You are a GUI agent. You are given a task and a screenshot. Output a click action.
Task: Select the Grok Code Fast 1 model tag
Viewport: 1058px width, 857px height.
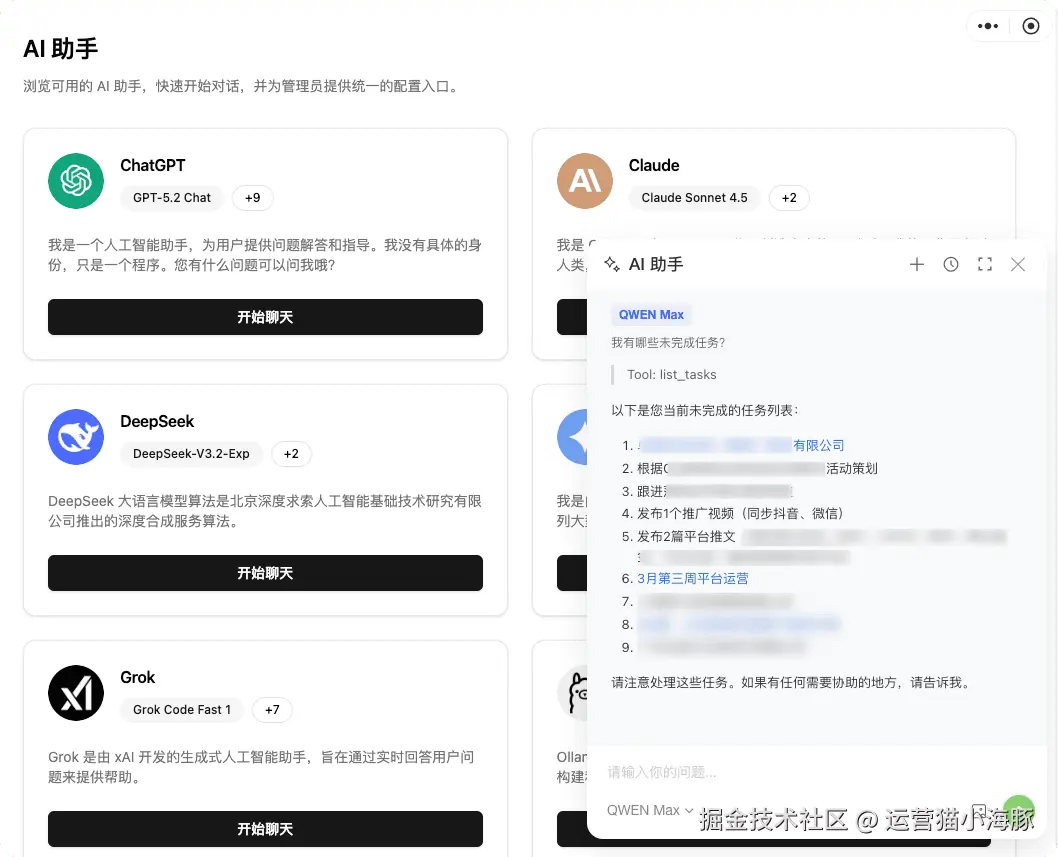(x=182, y=710)
